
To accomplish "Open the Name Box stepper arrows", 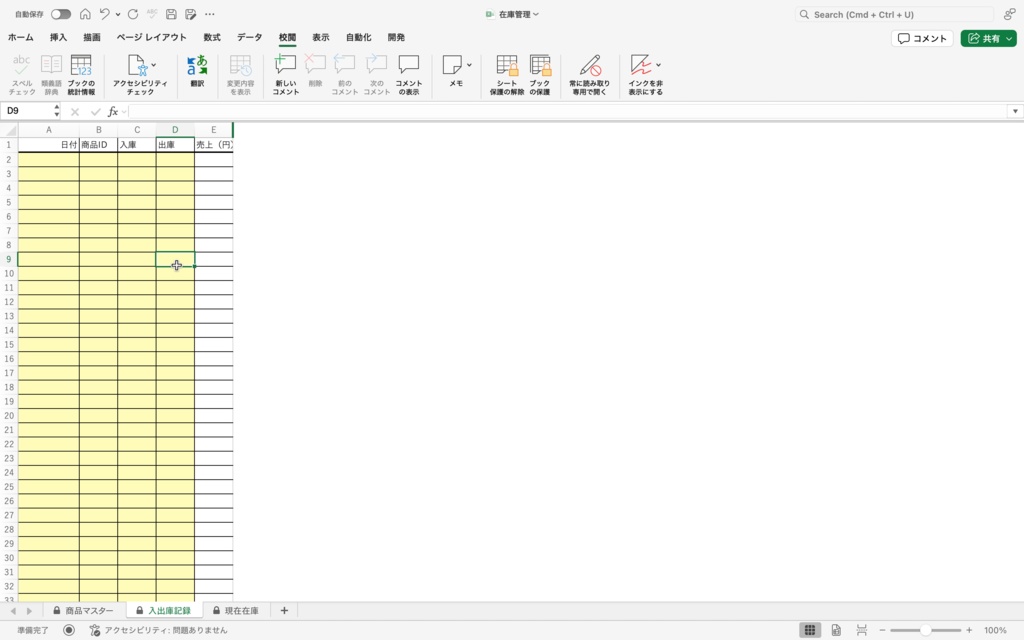I will tap(57, 111).
